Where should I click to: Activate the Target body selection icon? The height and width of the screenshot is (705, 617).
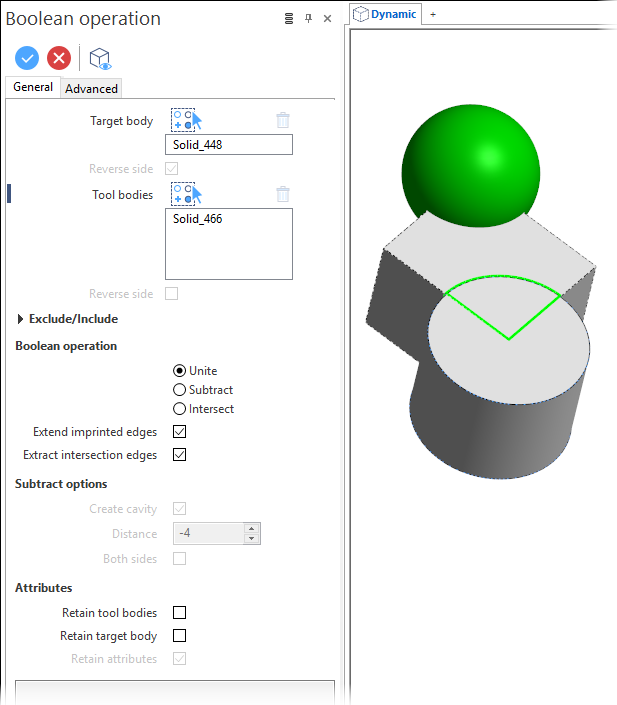click(x=186, y=120)
